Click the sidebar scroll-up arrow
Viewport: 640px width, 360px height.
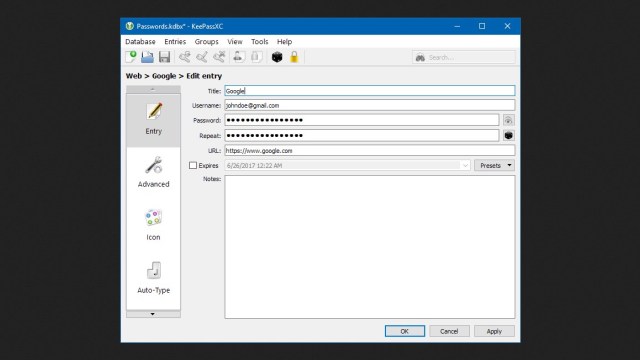pyautogui.click(x=153, y=89)
